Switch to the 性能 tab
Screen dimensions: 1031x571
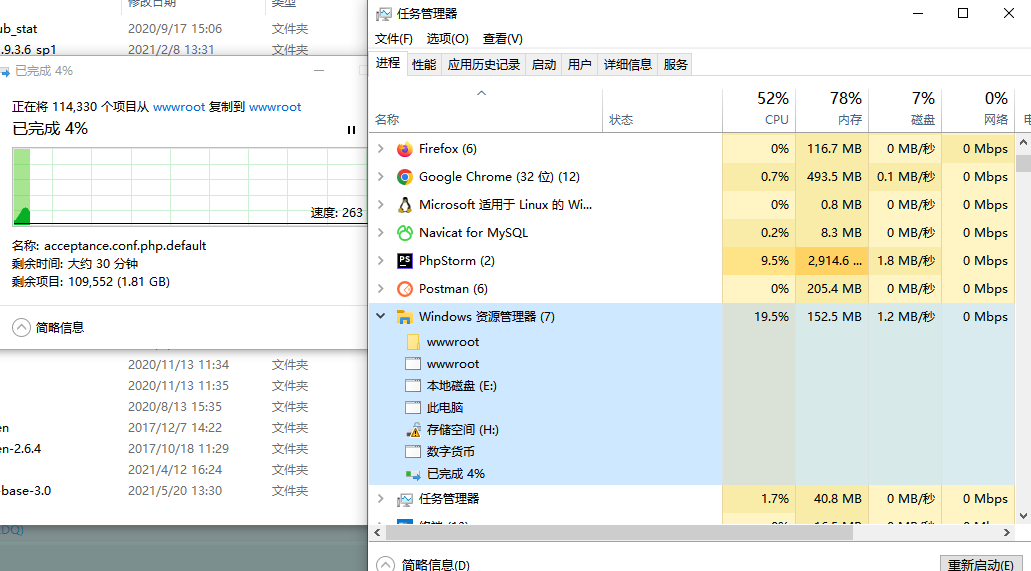[x=424, y=64]
